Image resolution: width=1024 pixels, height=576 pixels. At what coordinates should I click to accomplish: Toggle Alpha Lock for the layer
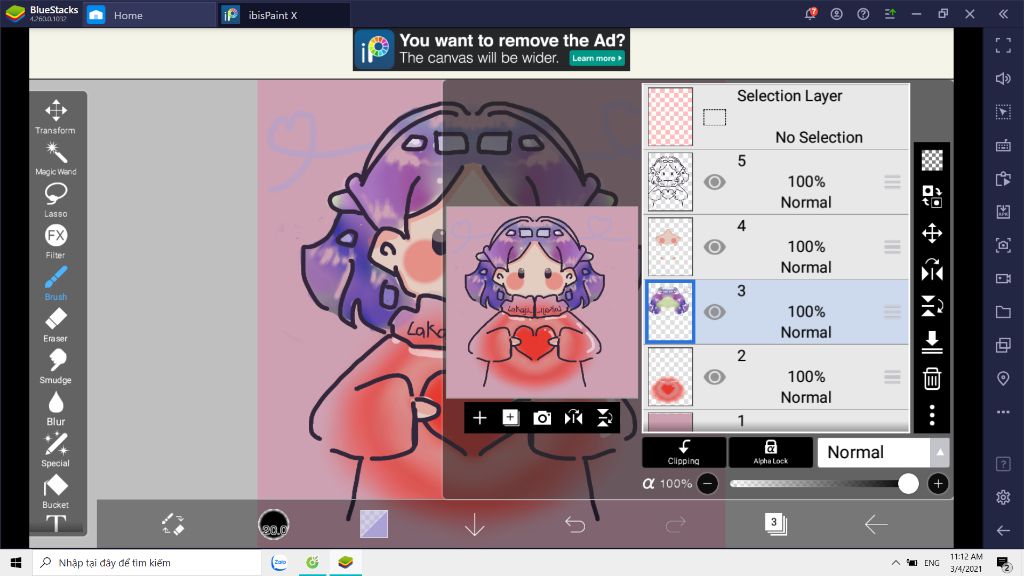tap(771, 452)
